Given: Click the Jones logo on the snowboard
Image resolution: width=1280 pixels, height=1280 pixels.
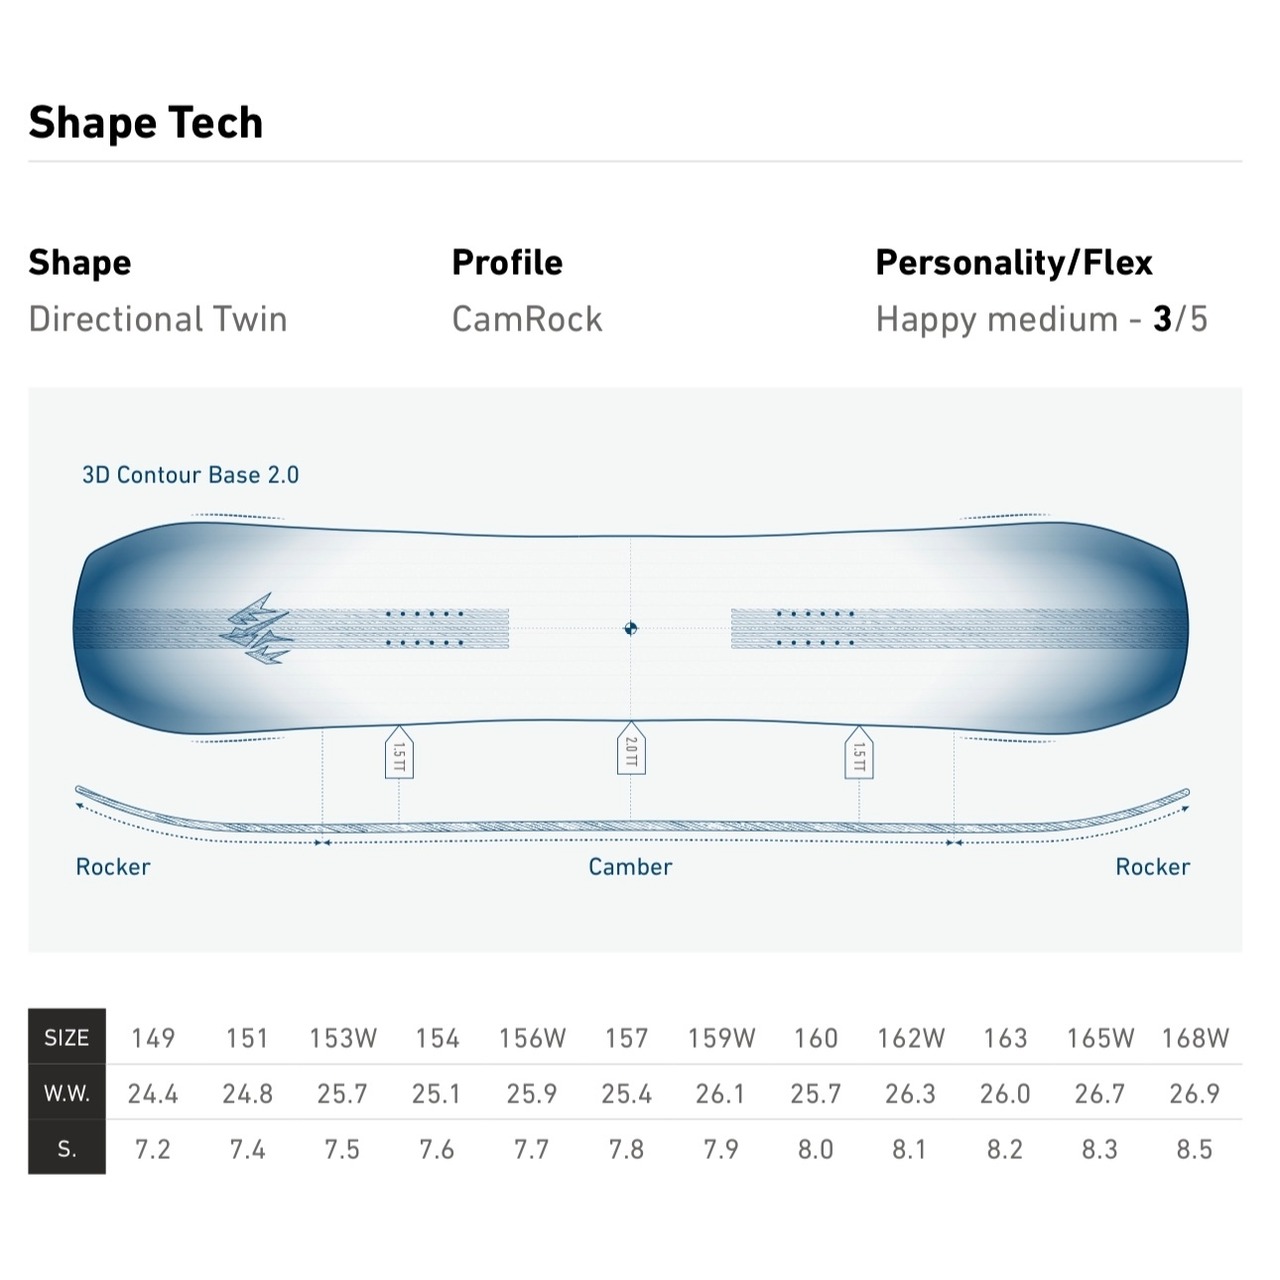Looking at the screenshot, I should [256, 628].
